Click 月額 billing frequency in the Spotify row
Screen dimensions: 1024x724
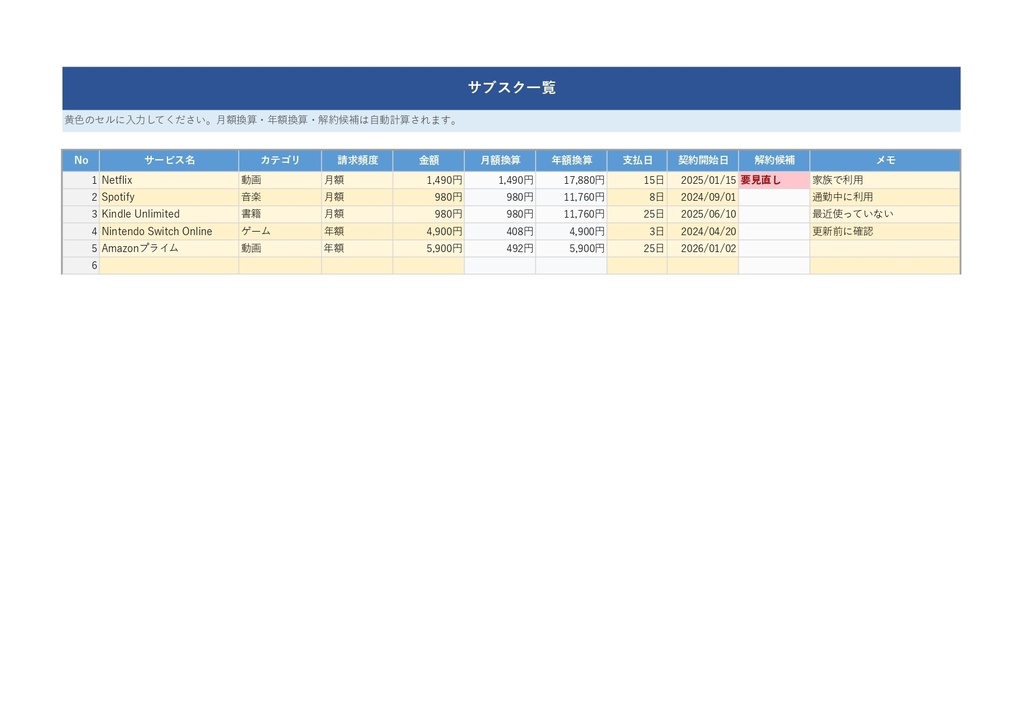(357, 197)
